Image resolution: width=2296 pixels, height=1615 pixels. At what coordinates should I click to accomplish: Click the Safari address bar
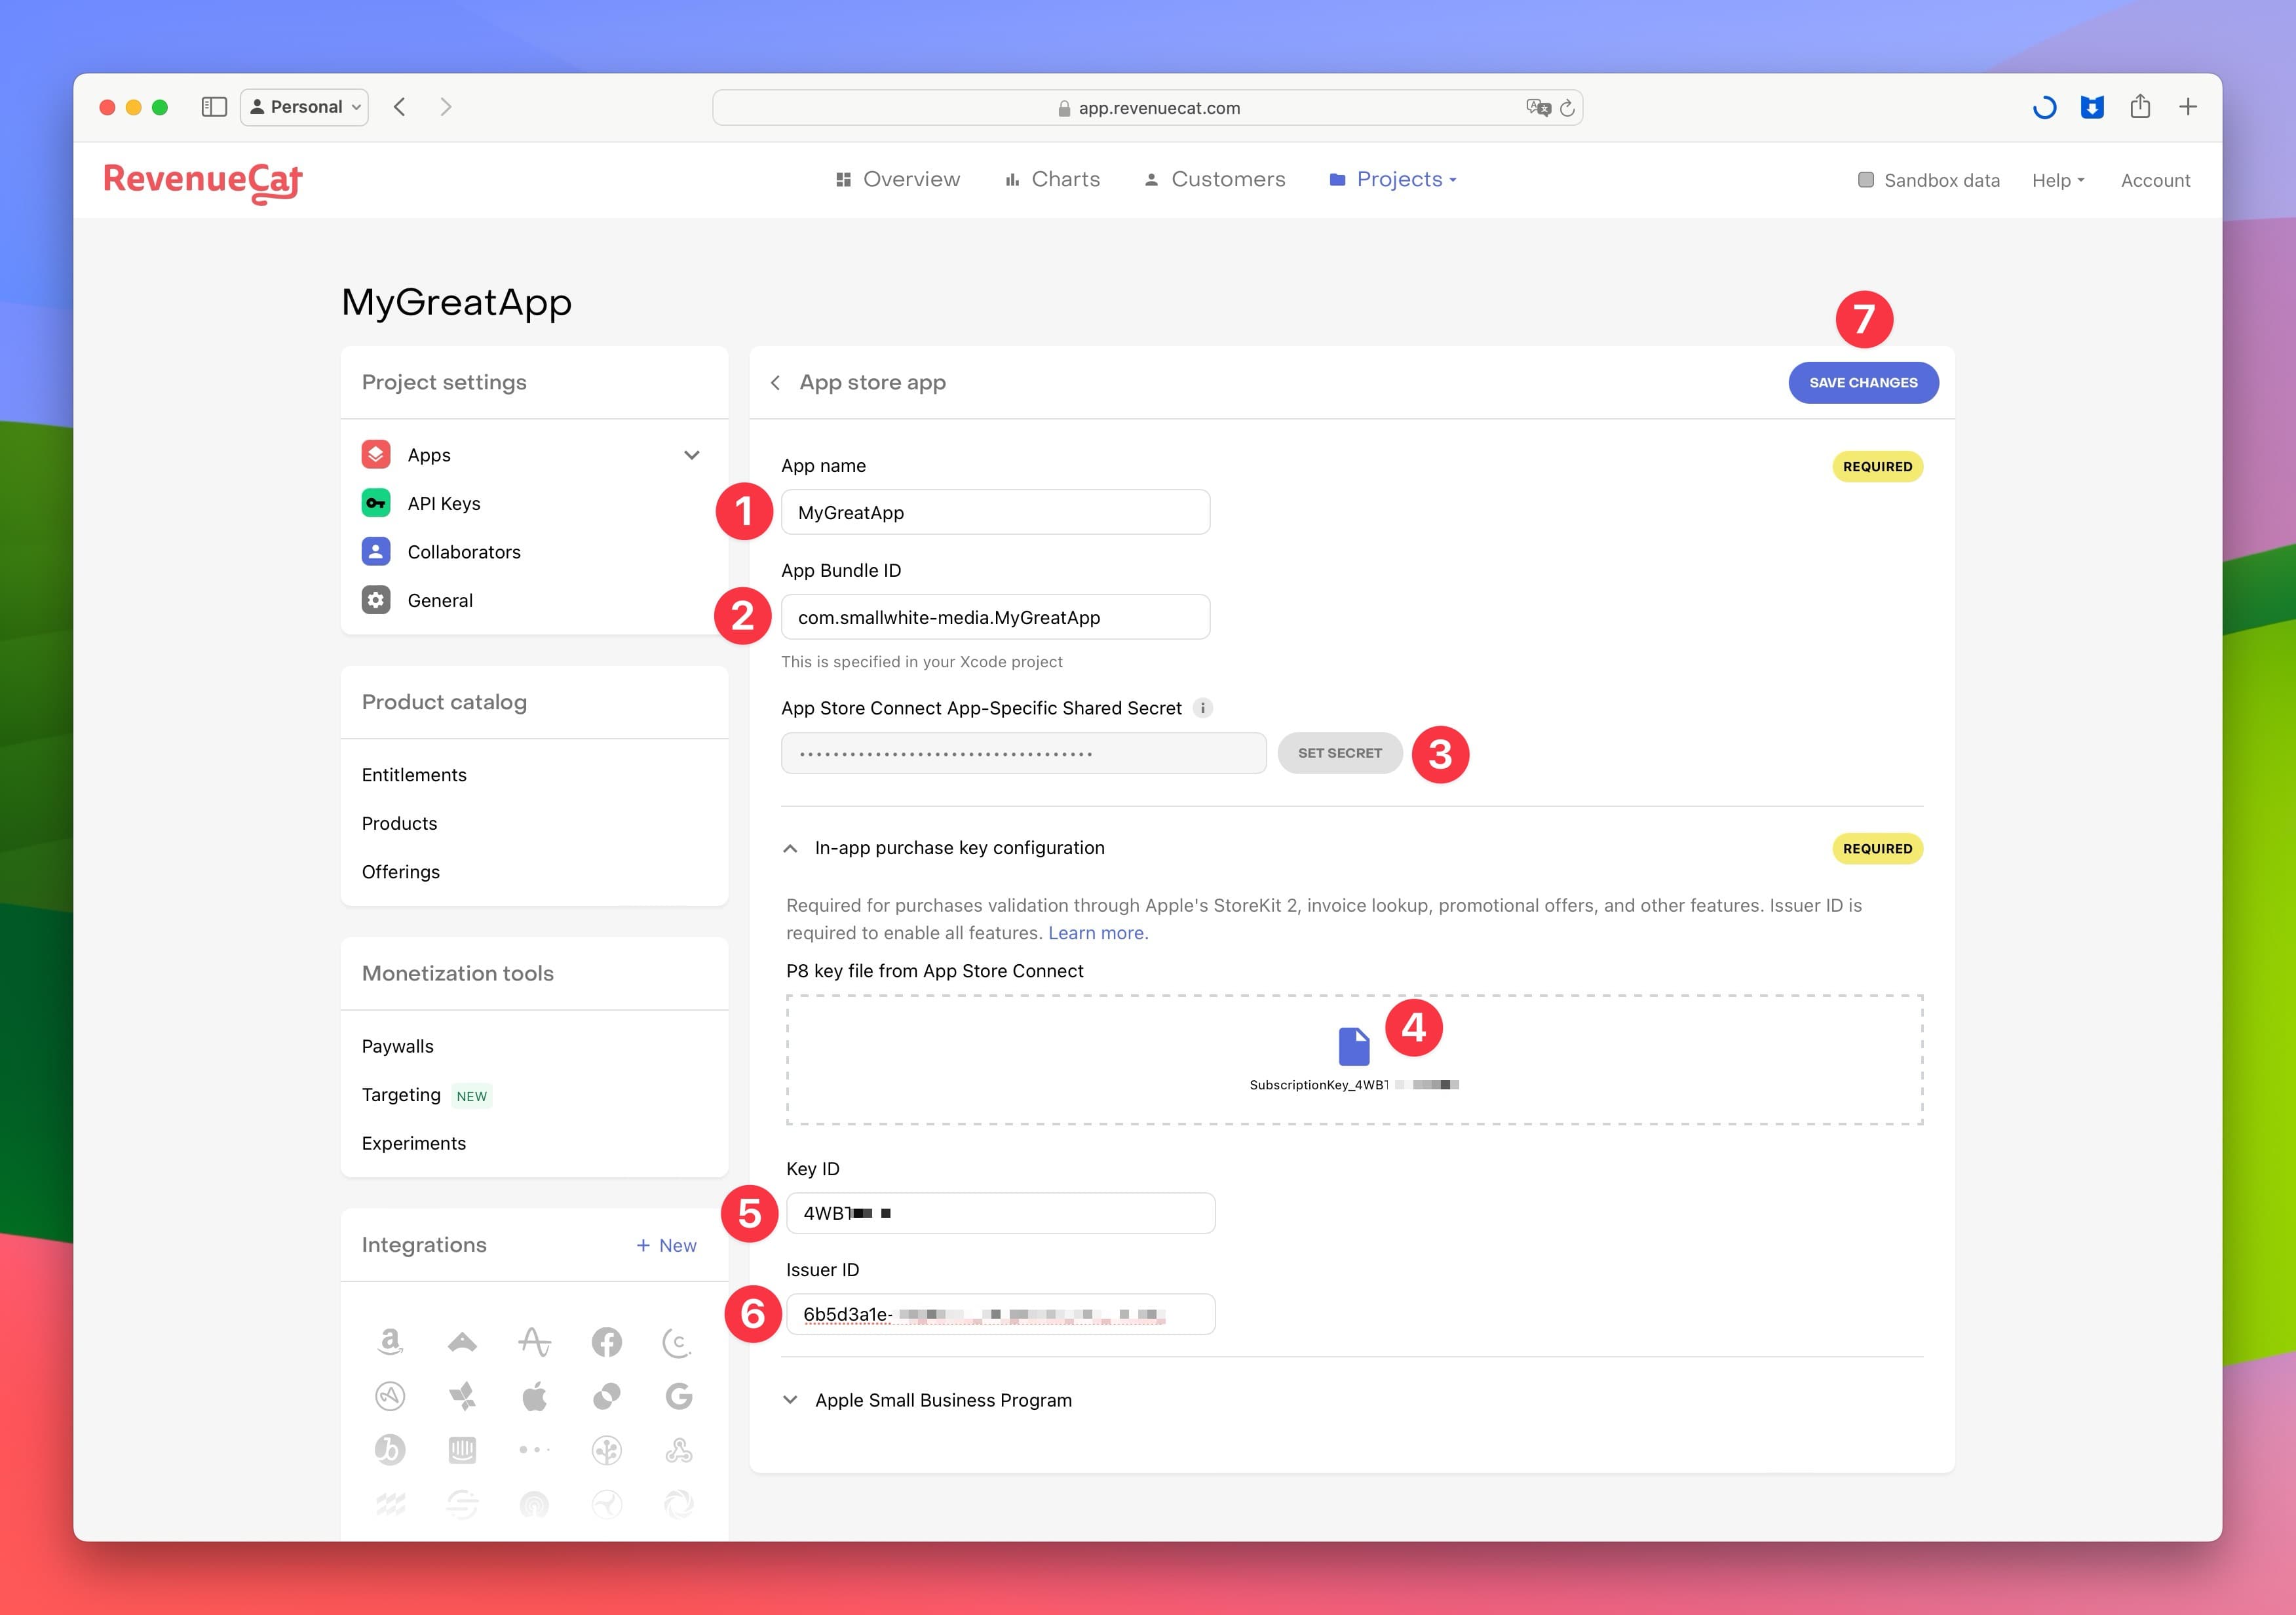1147,108
